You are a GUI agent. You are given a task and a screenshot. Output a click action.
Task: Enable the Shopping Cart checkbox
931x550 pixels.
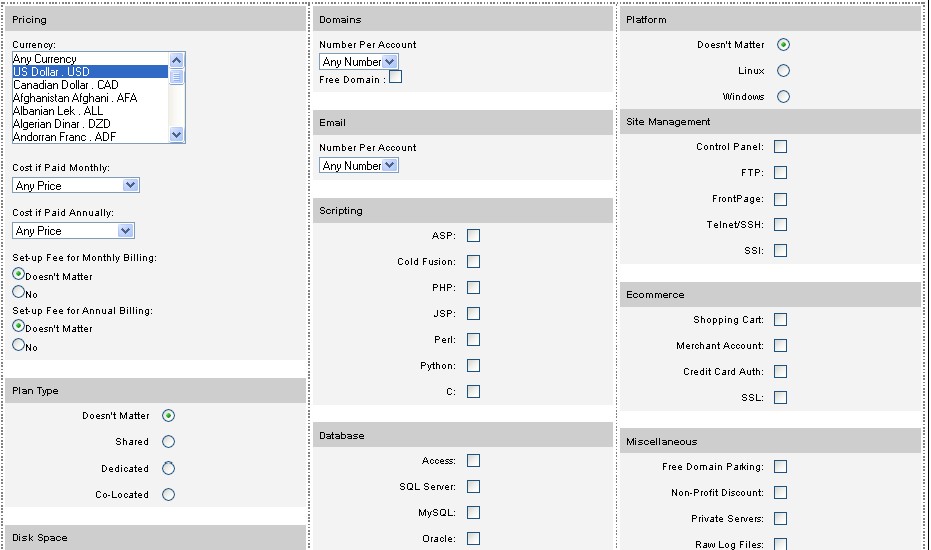(780, 320)
